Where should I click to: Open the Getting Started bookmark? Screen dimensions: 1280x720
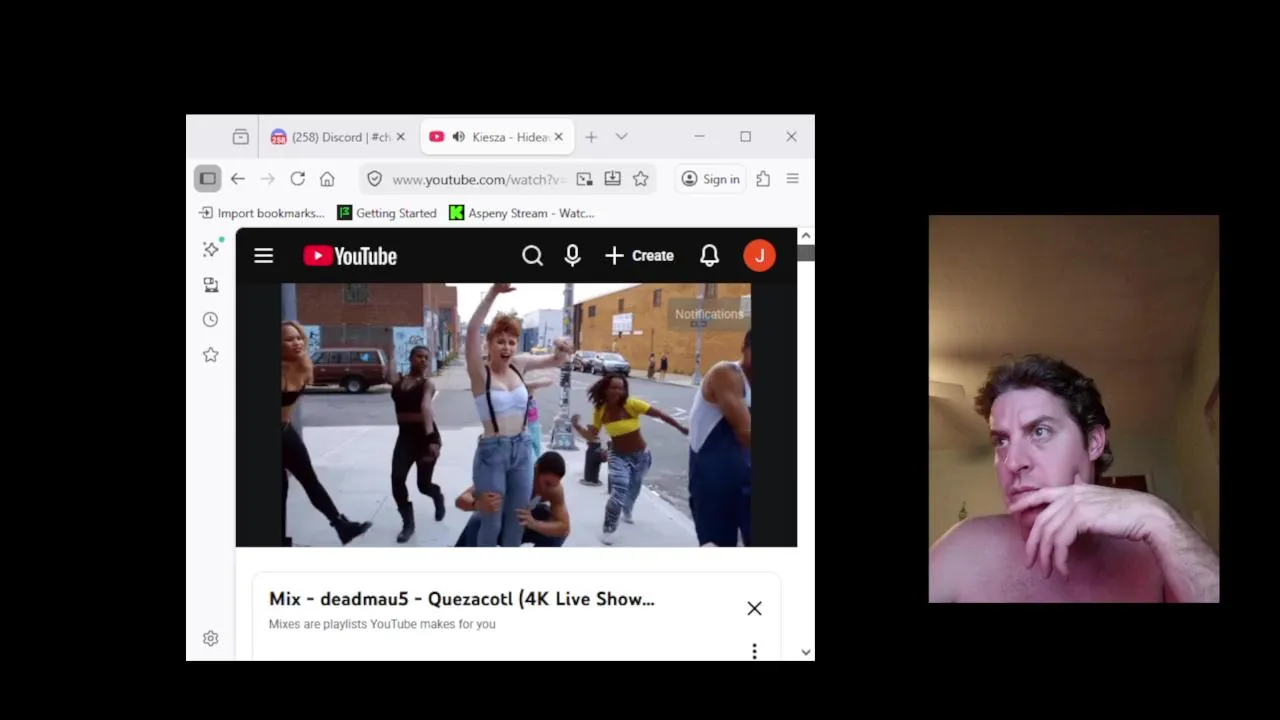click(x=387, y=213)
